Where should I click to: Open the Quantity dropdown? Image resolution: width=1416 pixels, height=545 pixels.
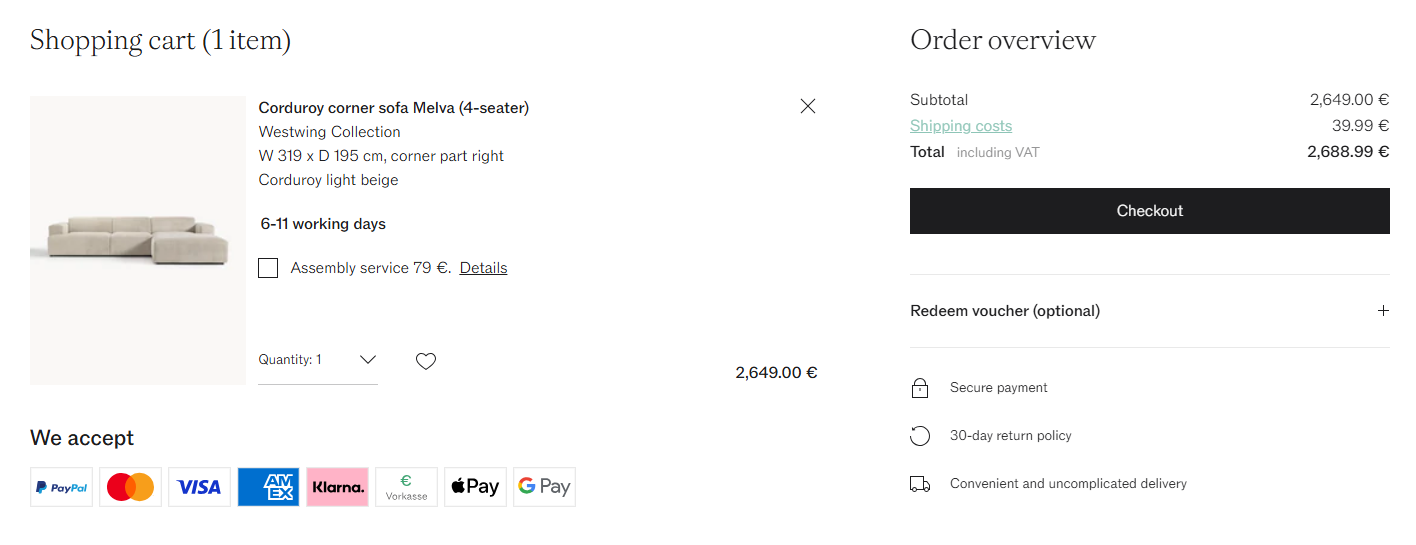pyautogui.click(x=318, y=360)
